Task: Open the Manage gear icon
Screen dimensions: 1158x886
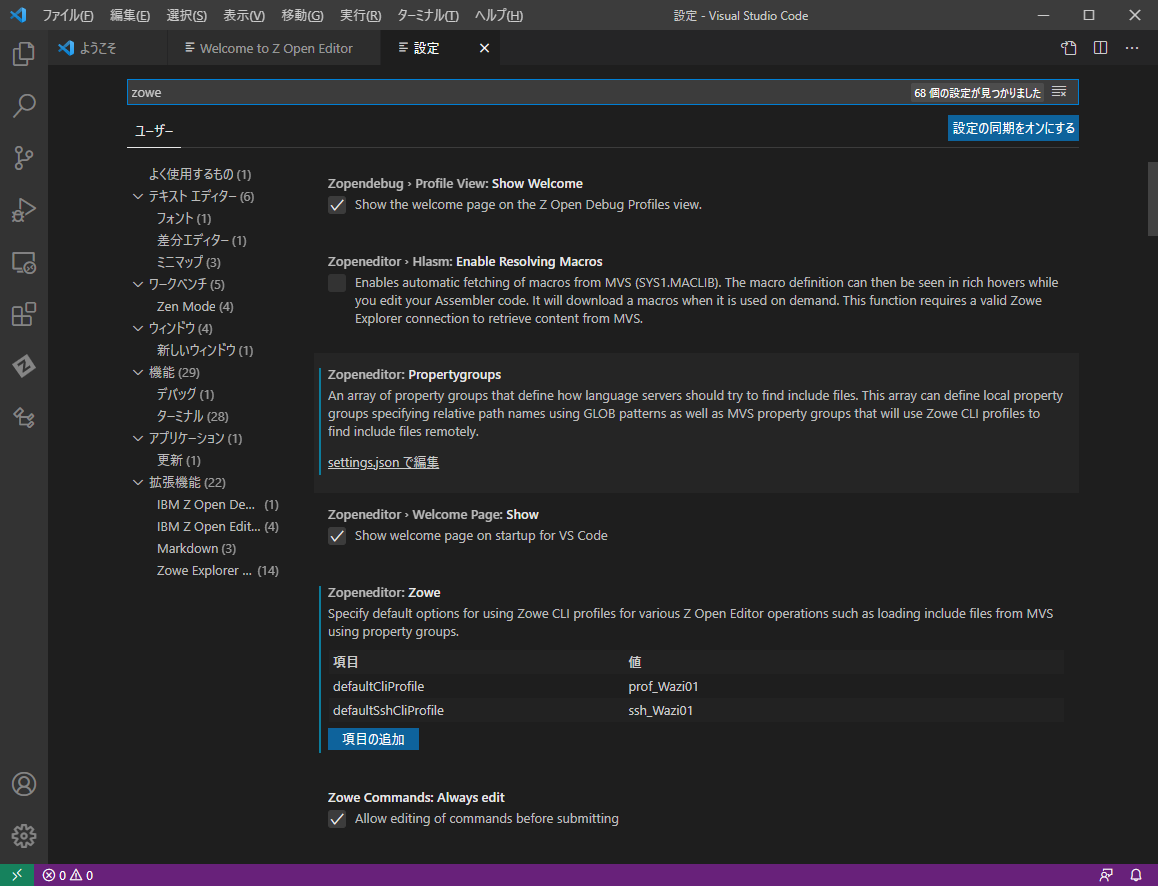Action: pyautogui.click(x=24, y=836)
